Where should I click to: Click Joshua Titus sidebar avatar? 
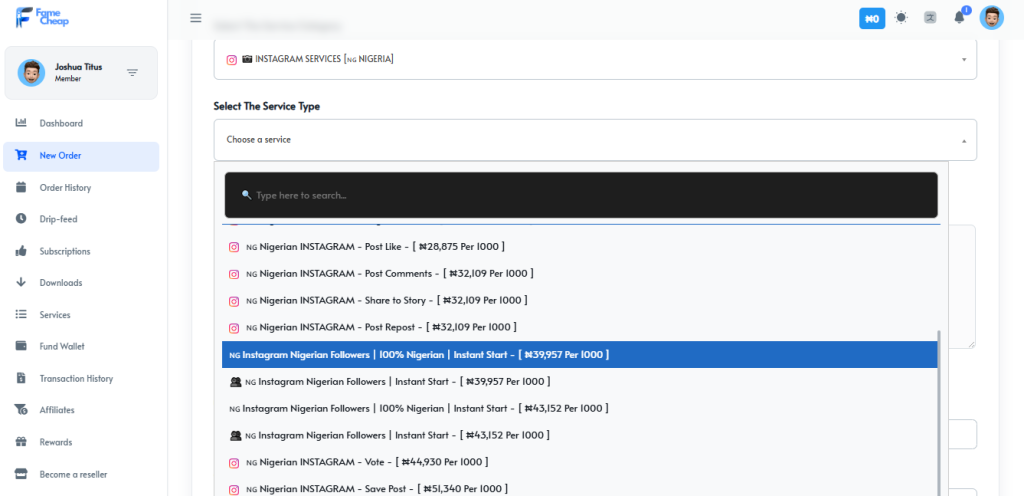pos(31,72)
